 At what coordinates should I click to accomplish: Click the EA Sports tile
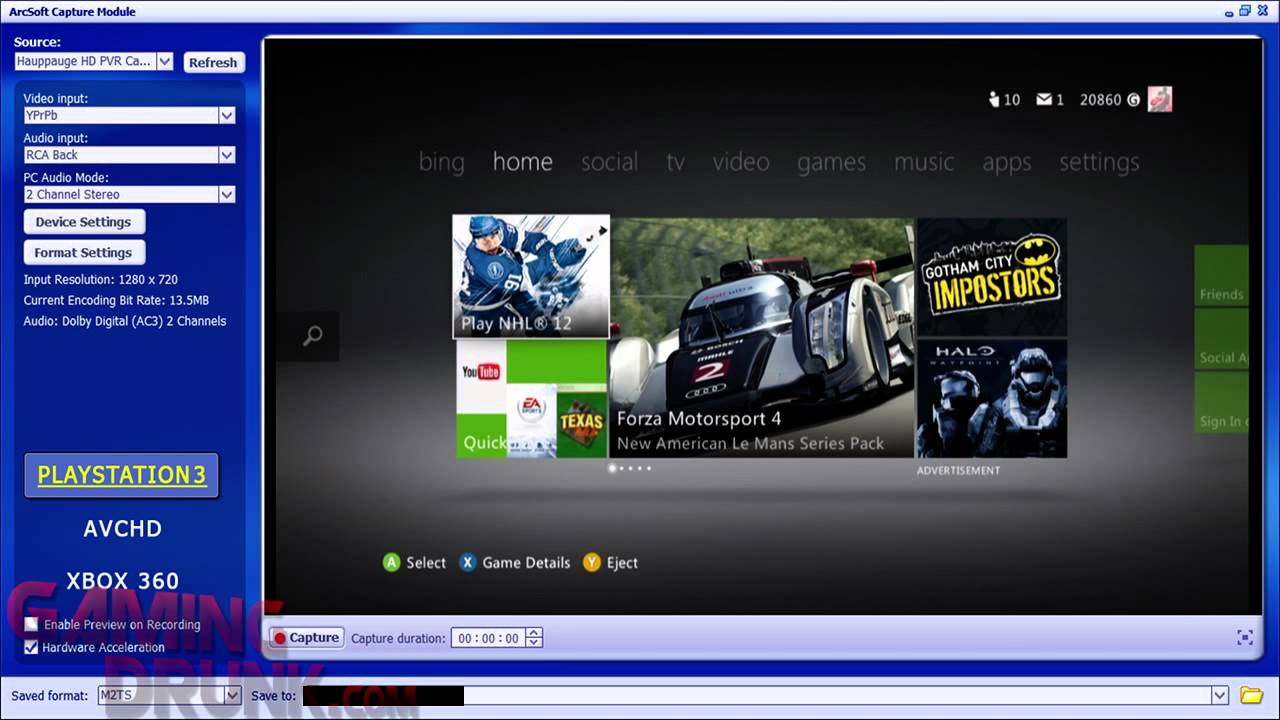coord(531,420)
